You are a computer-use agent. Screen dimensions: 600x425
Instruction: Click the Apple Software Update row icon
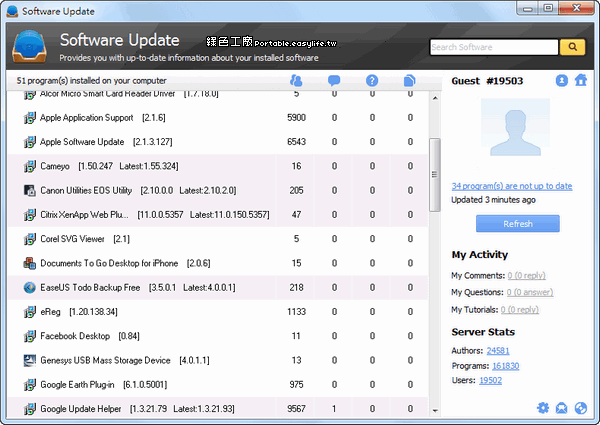coord(30,142)
